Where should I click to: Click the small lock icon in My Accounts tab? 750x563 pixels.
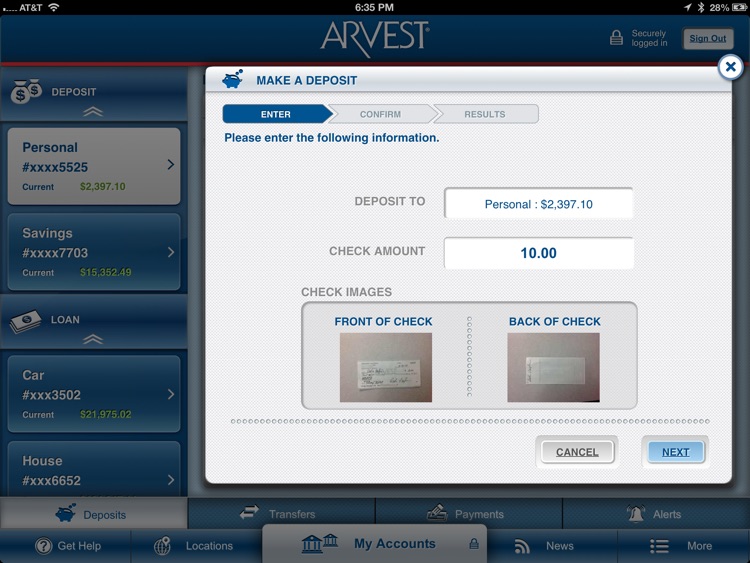pos(474,544)
